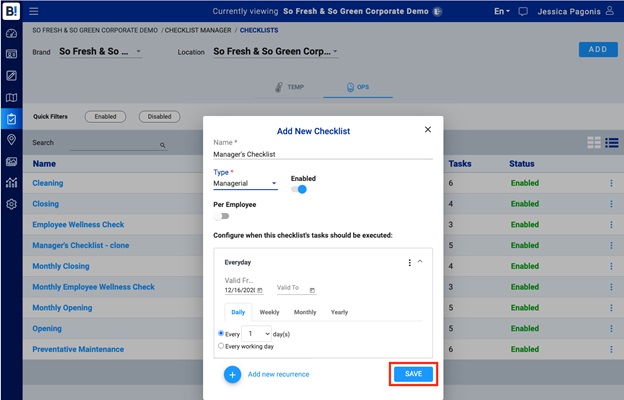The width and height of the screenshot is (624, 400).
Task: Open the Type Managerial dropdown
Action: (x=245, y=183)
